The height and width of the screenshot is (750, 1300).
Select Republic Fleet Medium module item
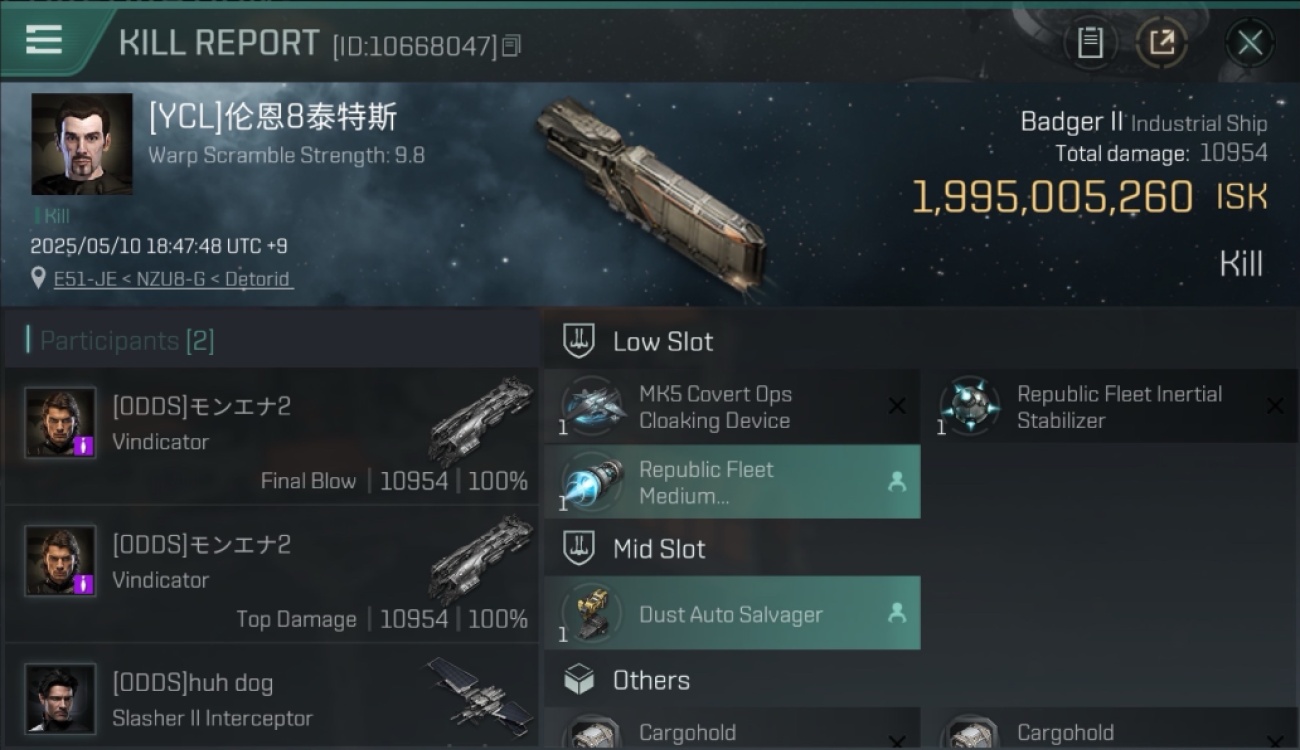point(732,482)
